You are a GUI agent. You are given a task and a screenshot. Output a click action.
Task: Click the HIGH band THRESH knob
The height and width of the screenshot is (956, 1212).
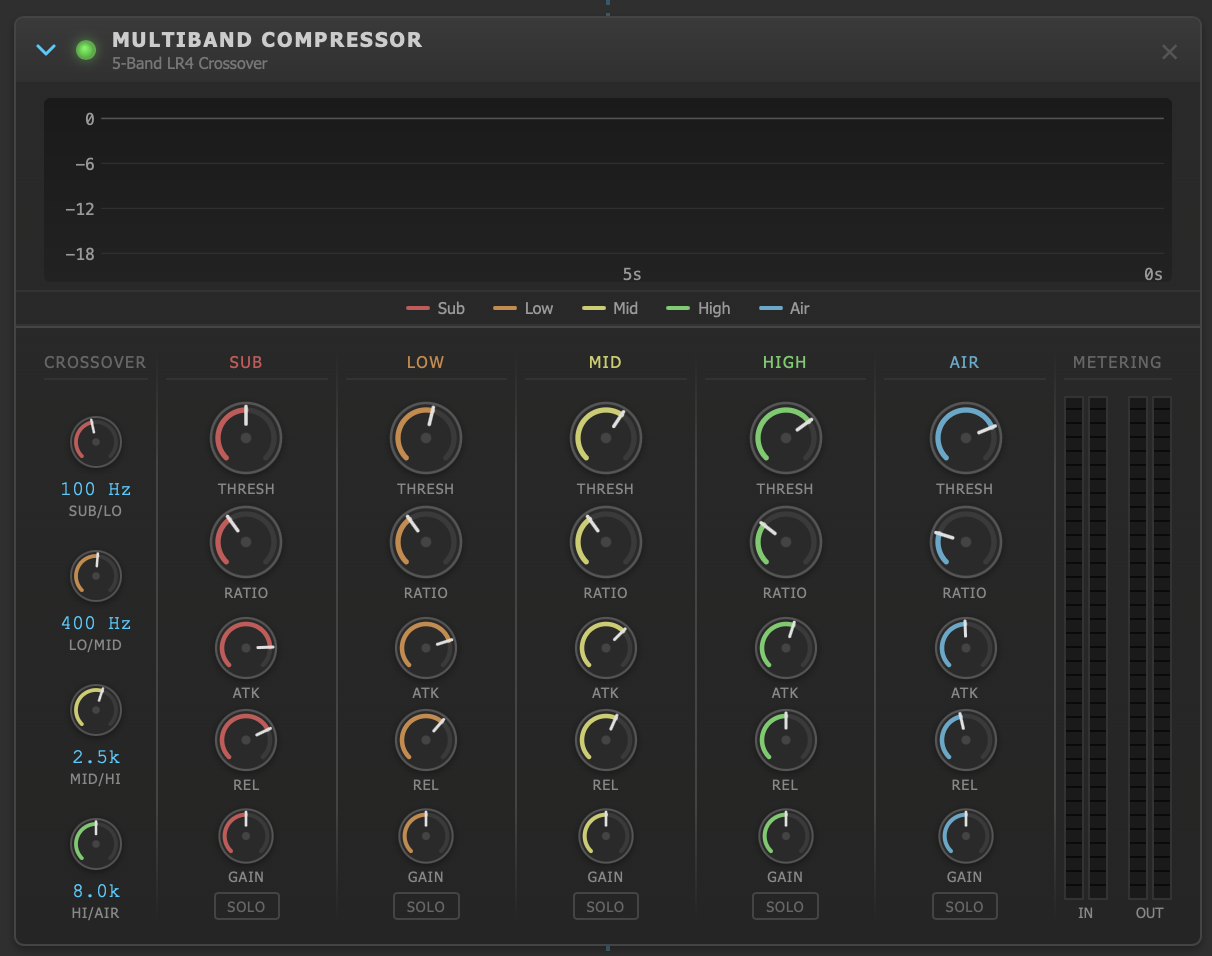click(x=786, y=438)
